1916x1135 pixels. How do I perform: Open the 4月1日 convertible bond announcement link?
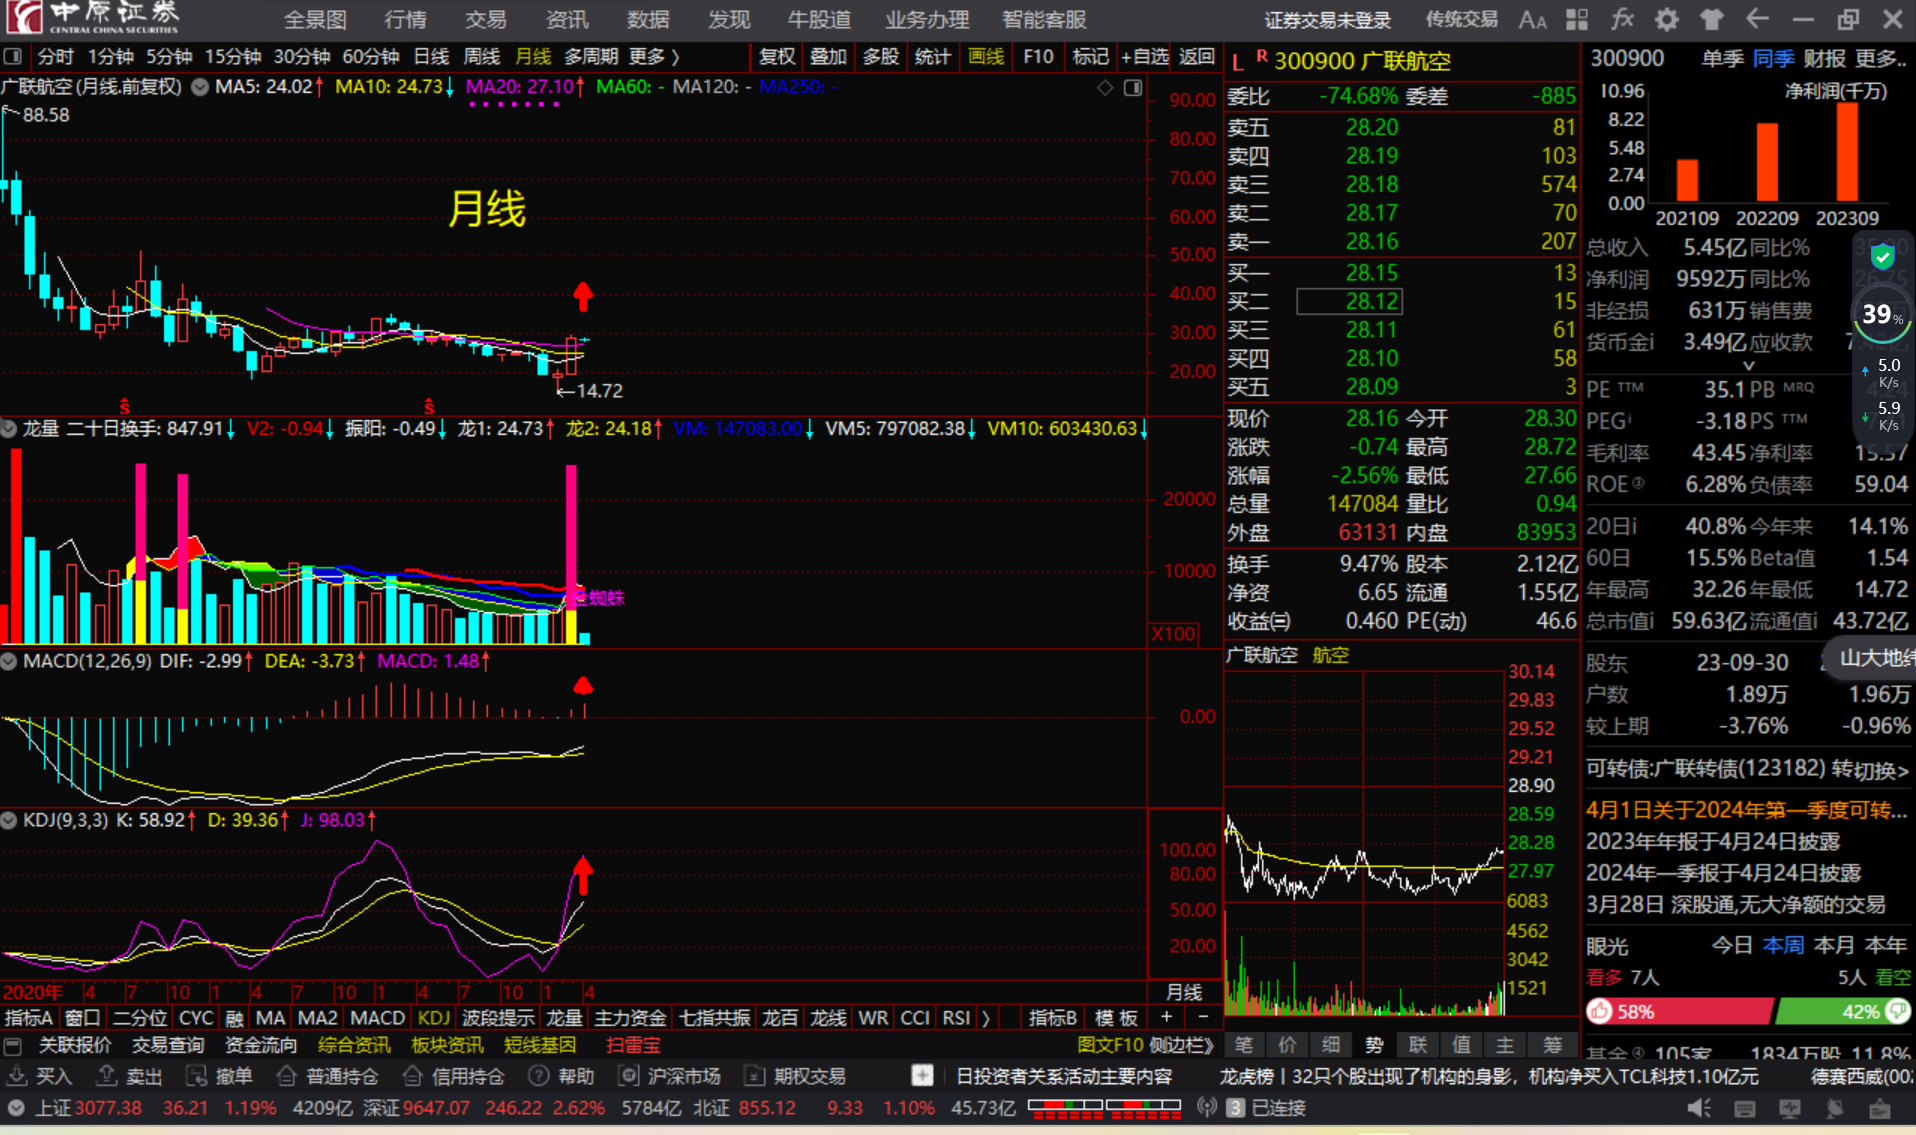(x=1746, y=810)
